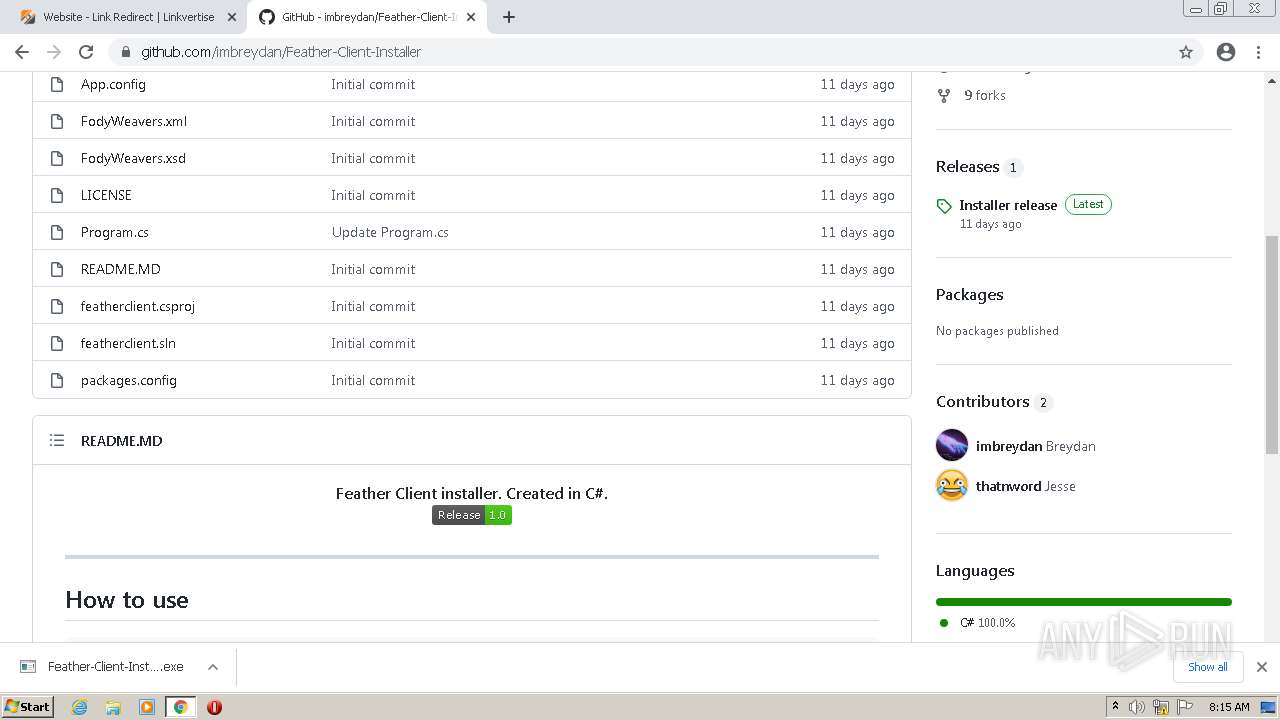
Task: Bookmark this page with the star icon
Action: click(1186, 52)
